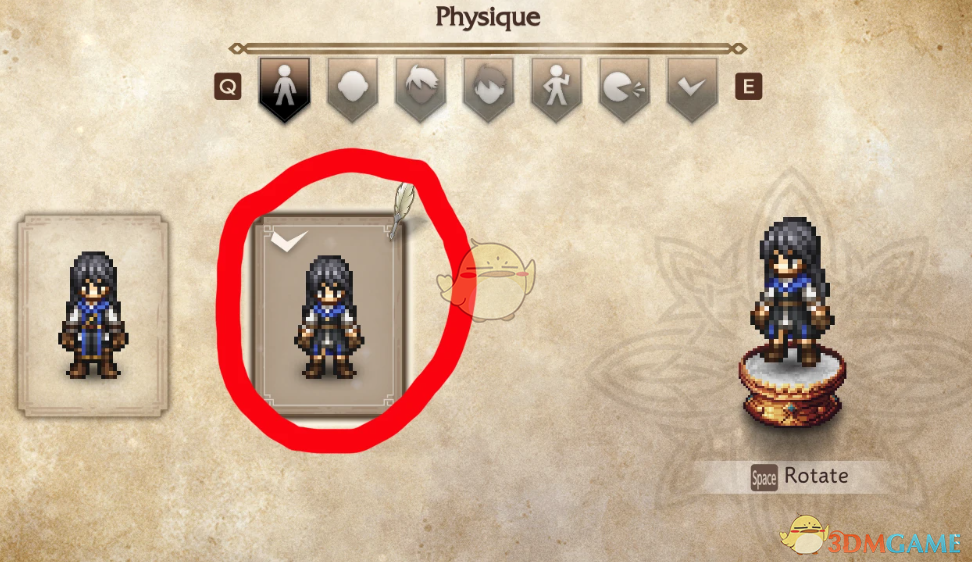
Task: Switch to the spiky hairstyle tab icon
Action: tap(420, 89)
